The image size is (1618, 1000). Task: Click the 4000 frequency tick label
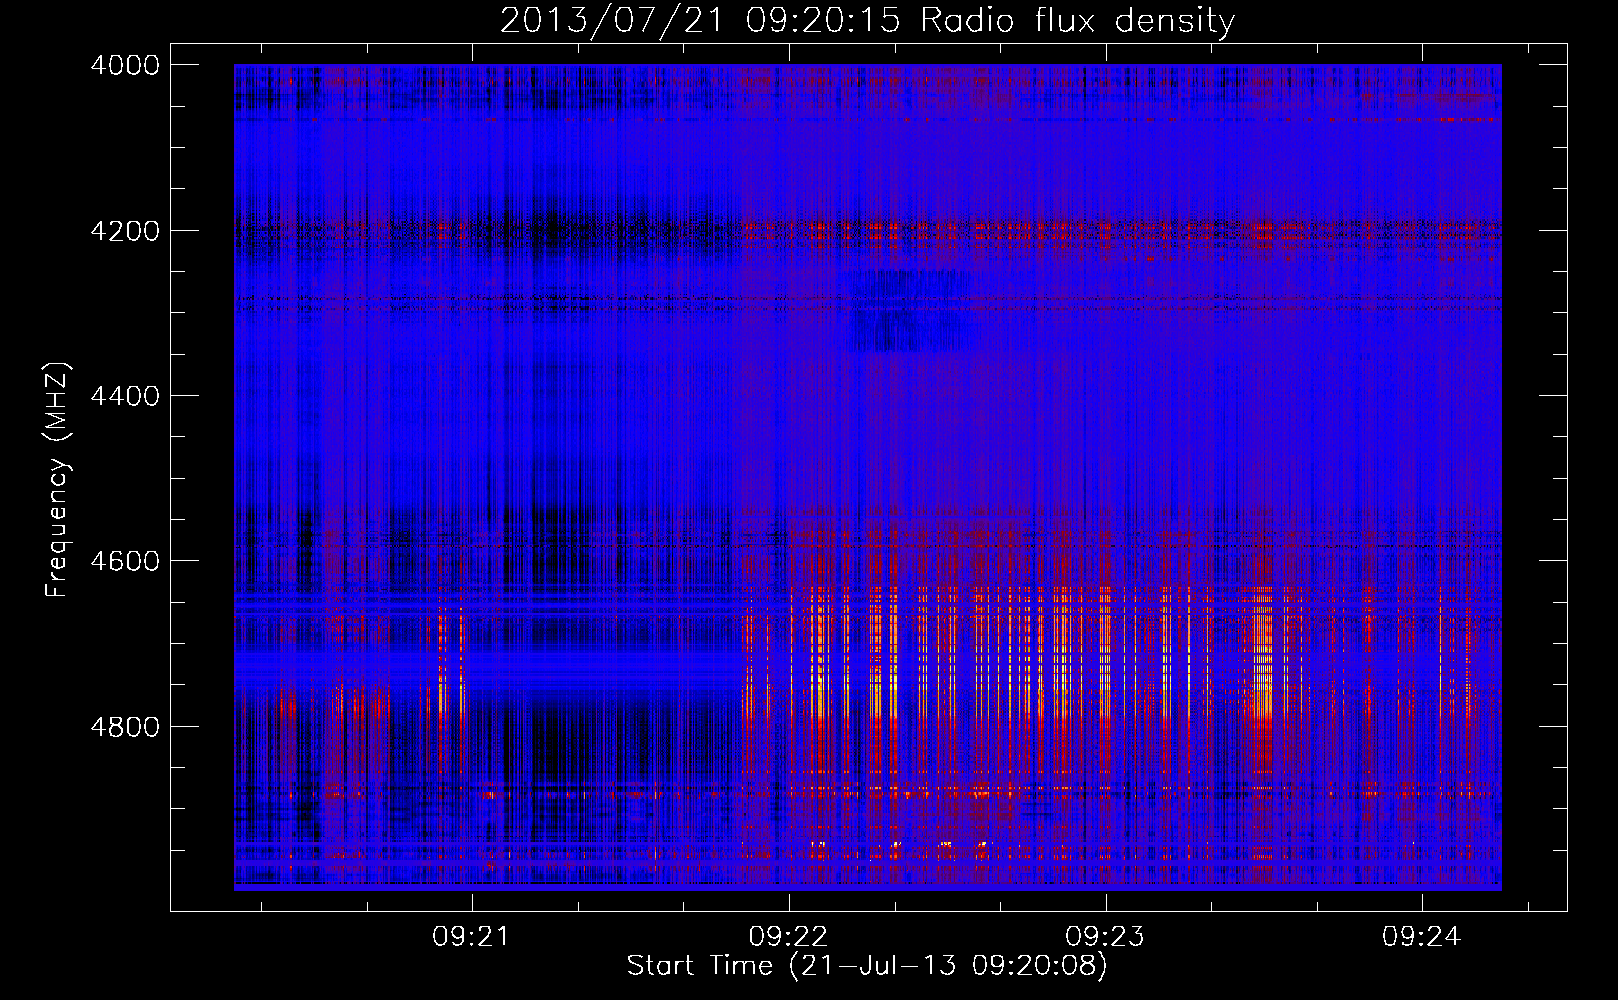coord(125,65)
